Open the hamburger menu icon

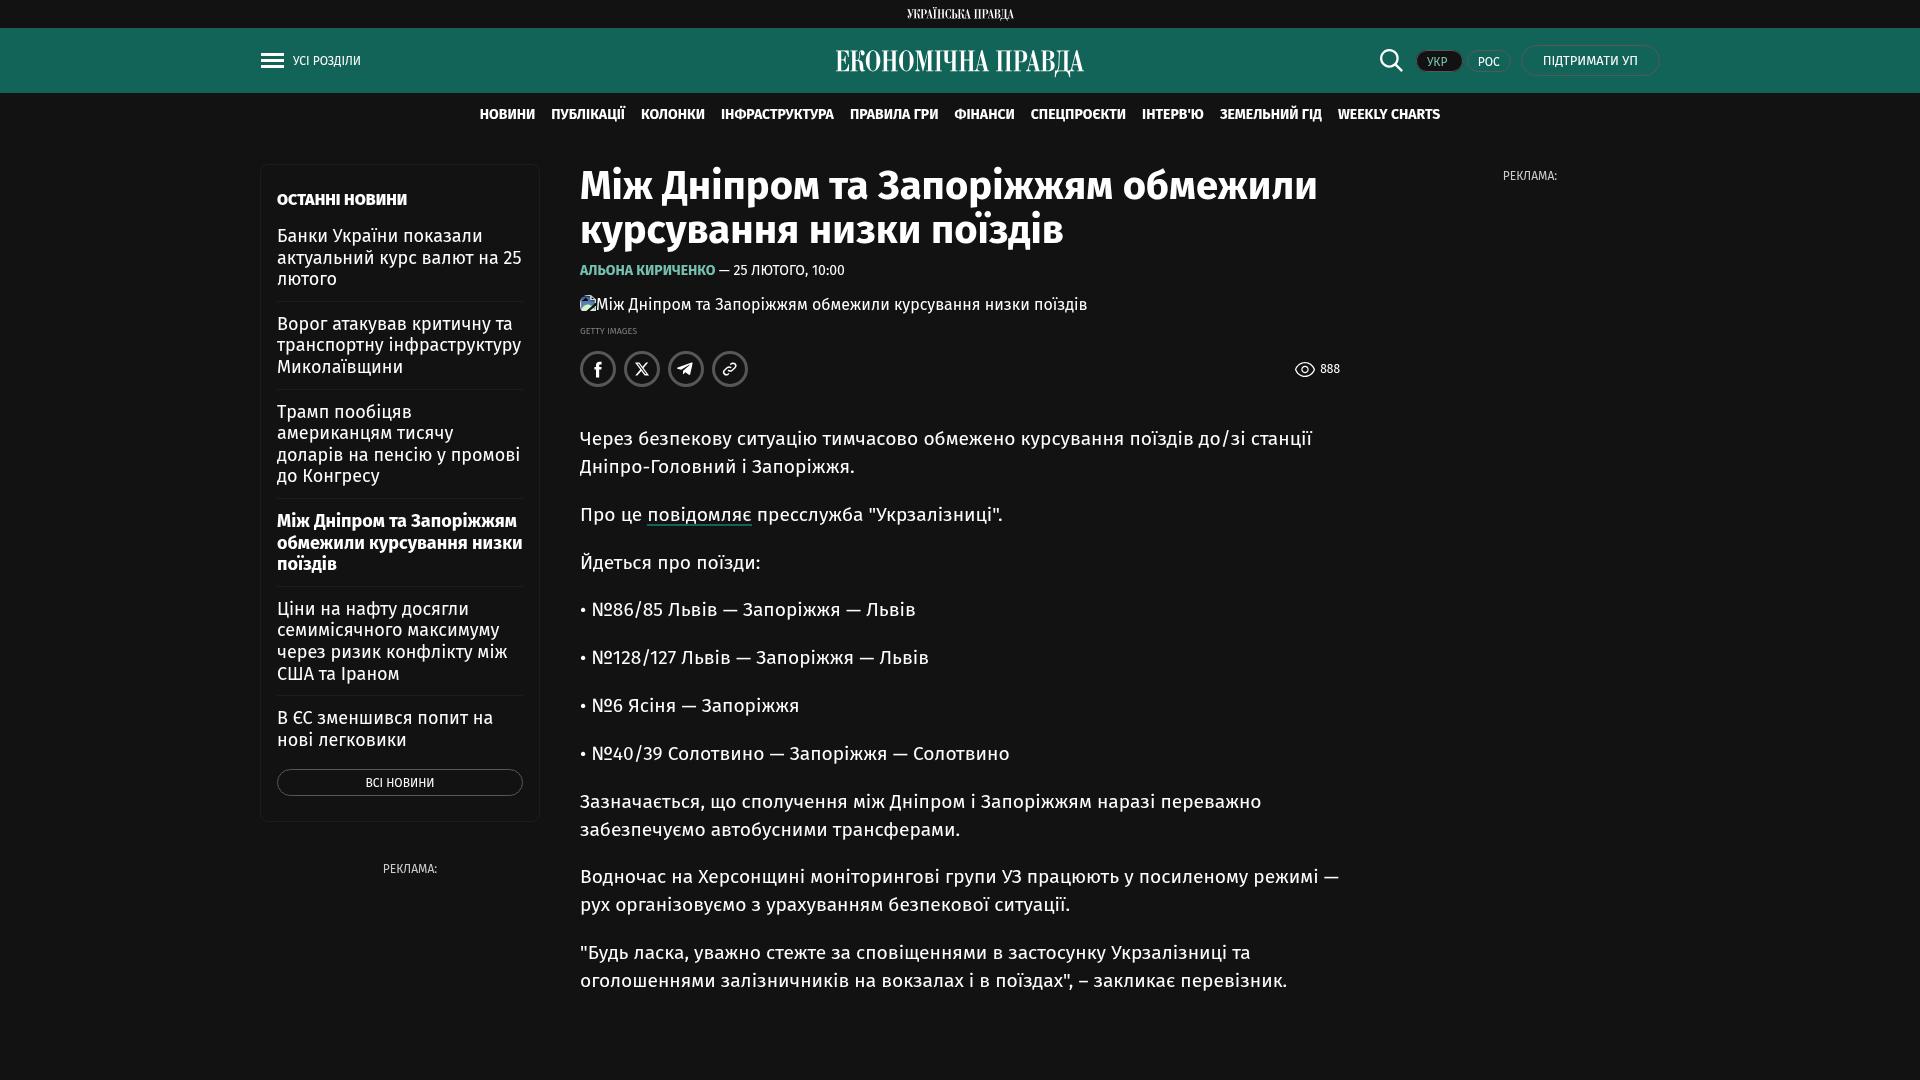[272, 61]
